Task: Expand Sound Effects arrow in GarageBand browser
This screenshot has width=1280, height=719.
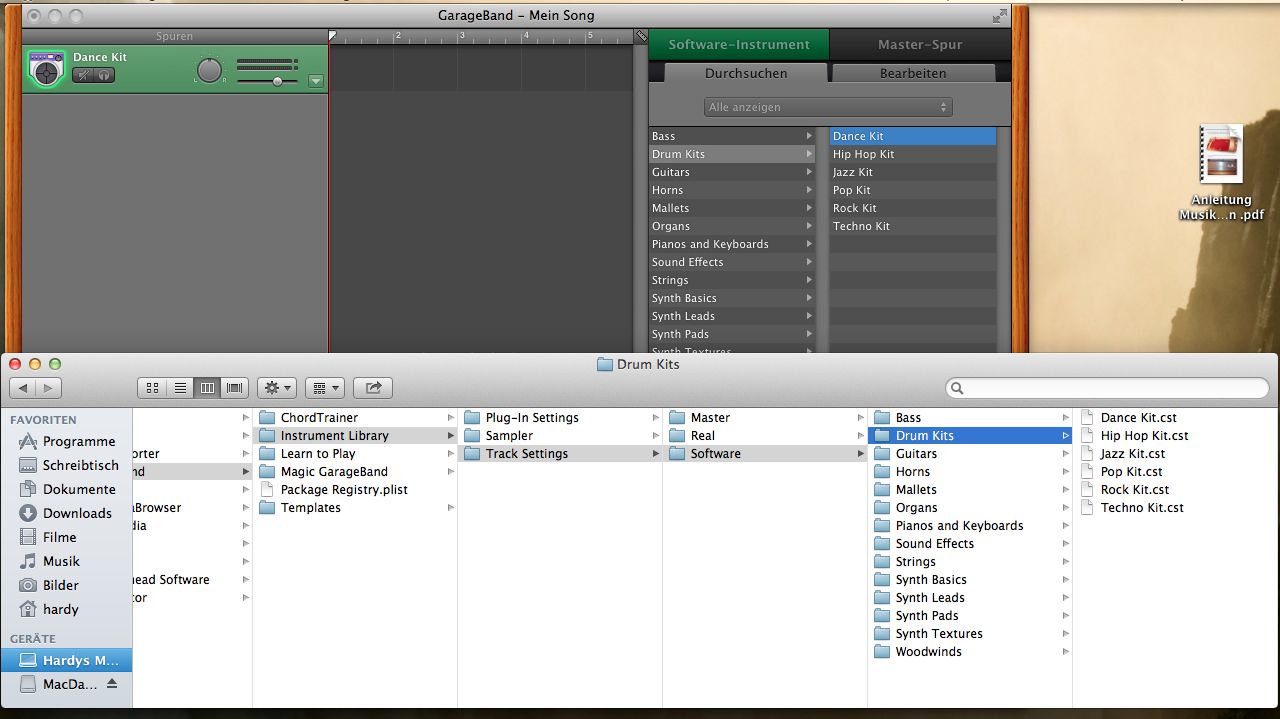Action: (x=809, y=262)
